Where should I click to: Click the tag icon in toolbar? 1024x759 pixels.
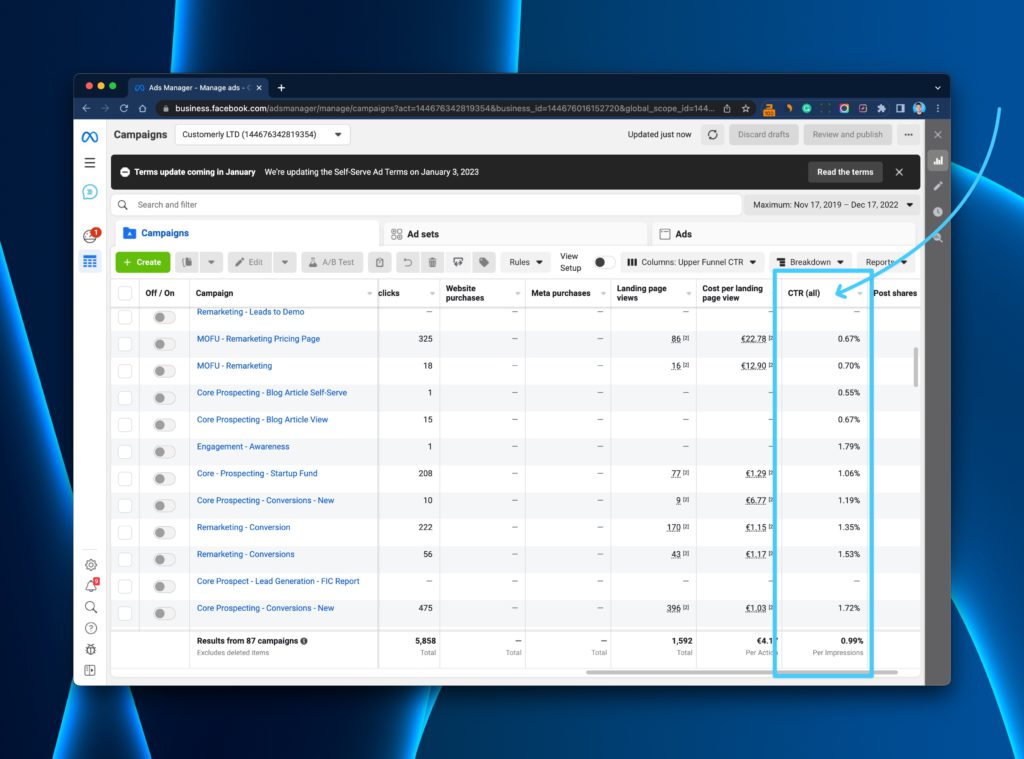483,262
